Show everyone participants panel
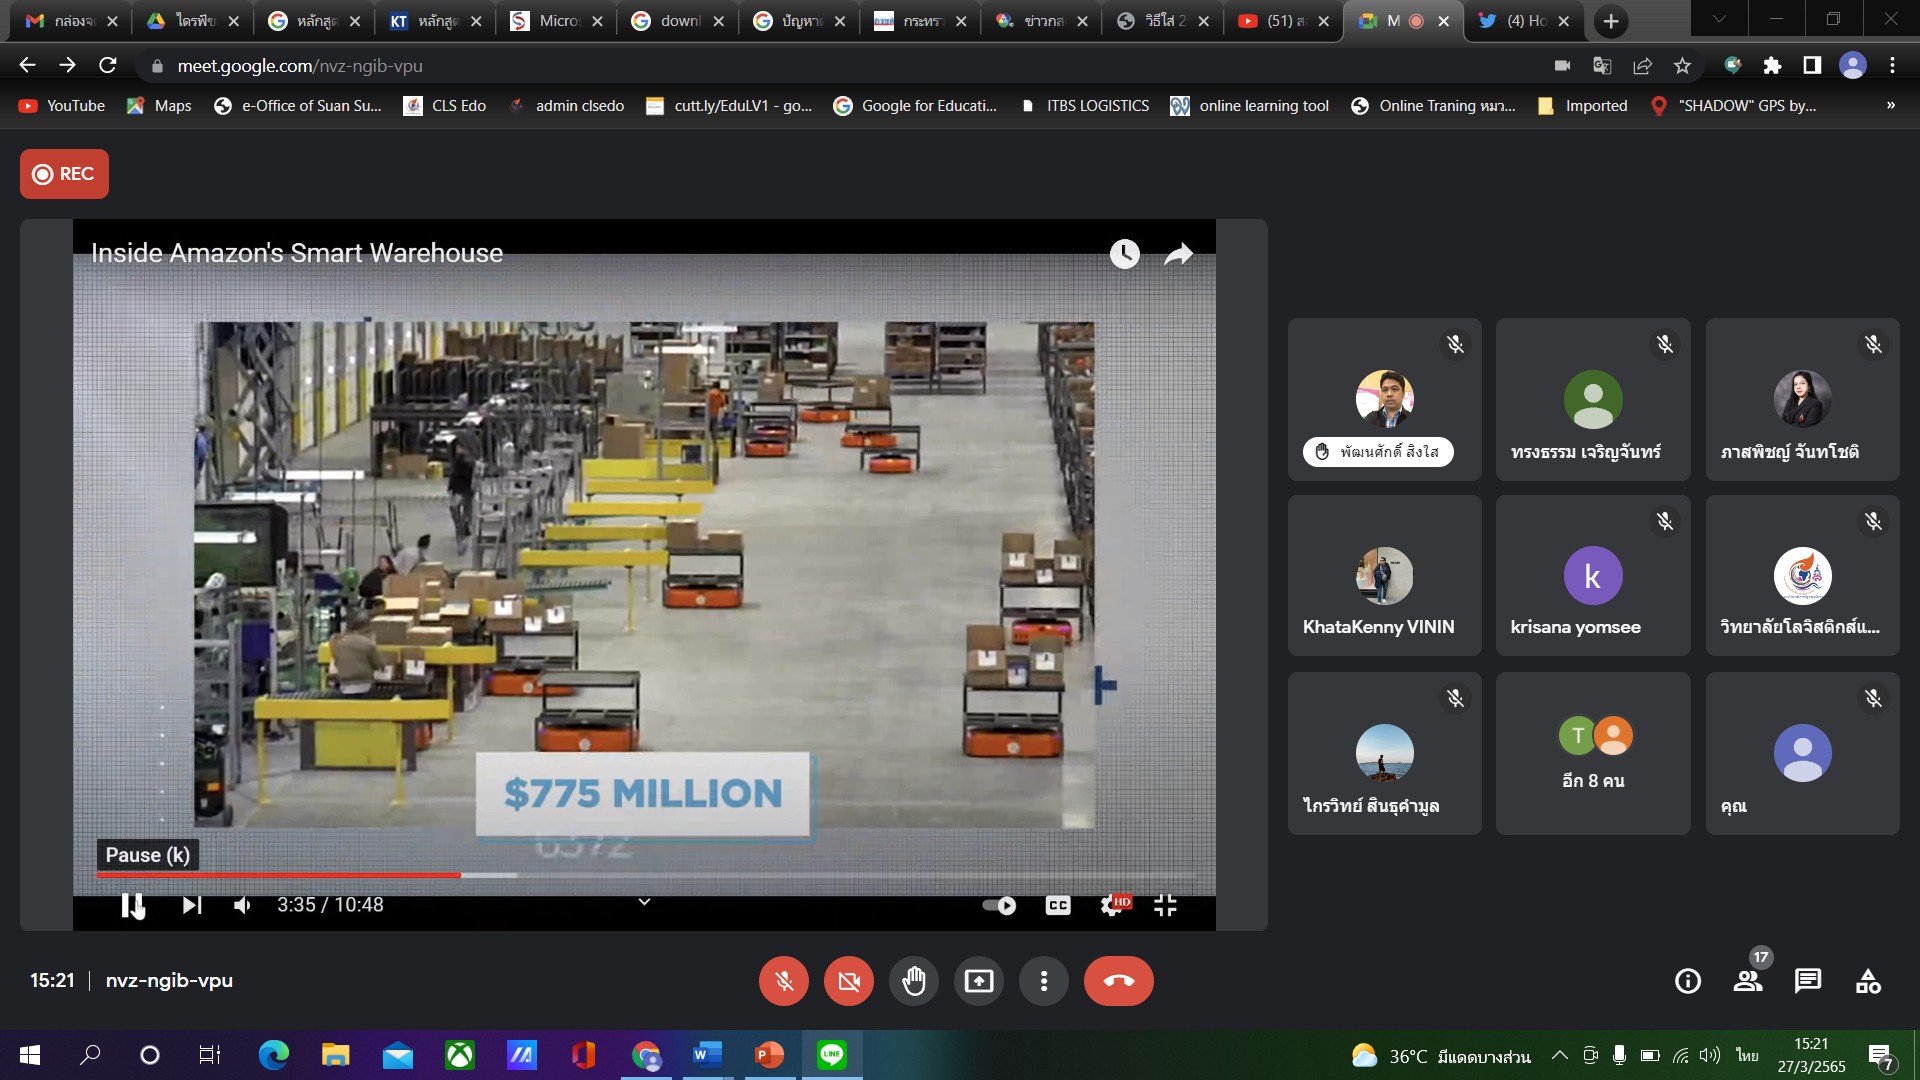Screen dimensions: 1920x1080 [x=1748, y=981]
